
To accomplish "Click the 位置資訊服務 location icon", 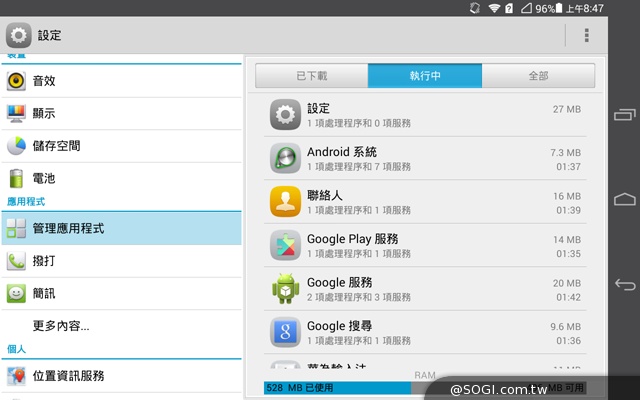I will tap(16, 376).
